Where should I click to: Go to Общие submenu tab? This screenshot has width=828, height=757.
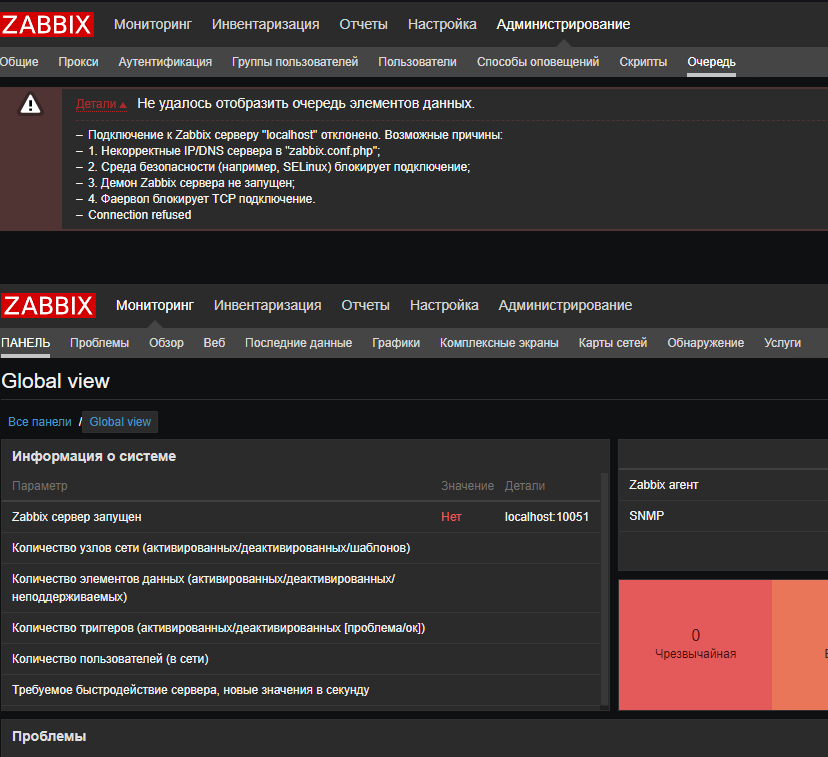tap(19, 62)
